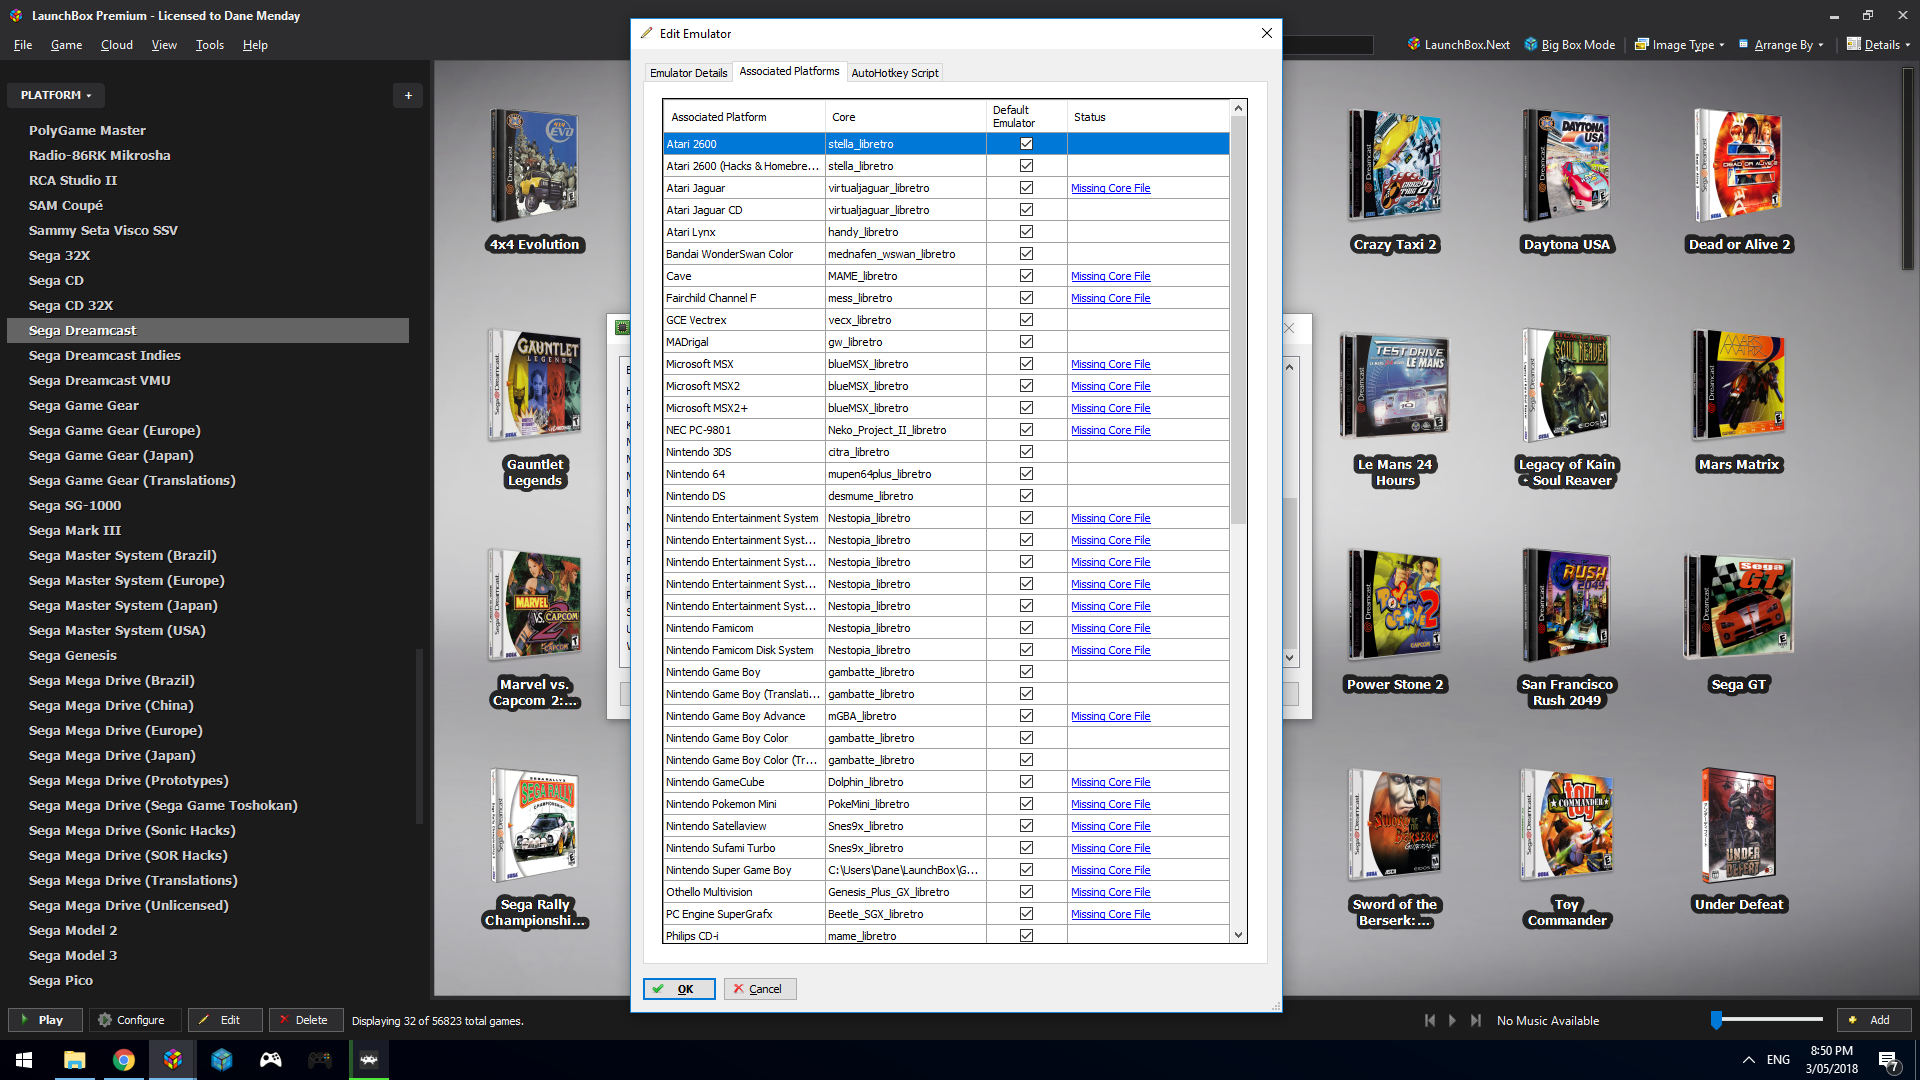Click the Play button
This screenshot has width=1920, height=1080.
coord(45,1020)
